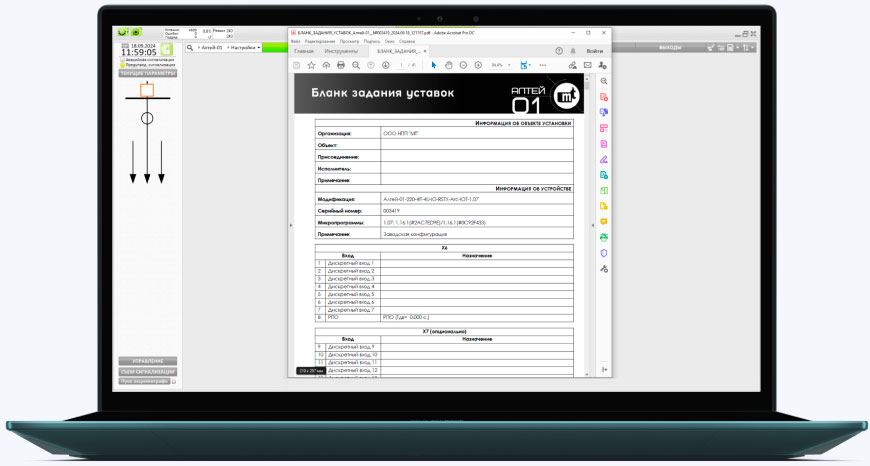
Task: Click the page number input field
Action: 400,65
